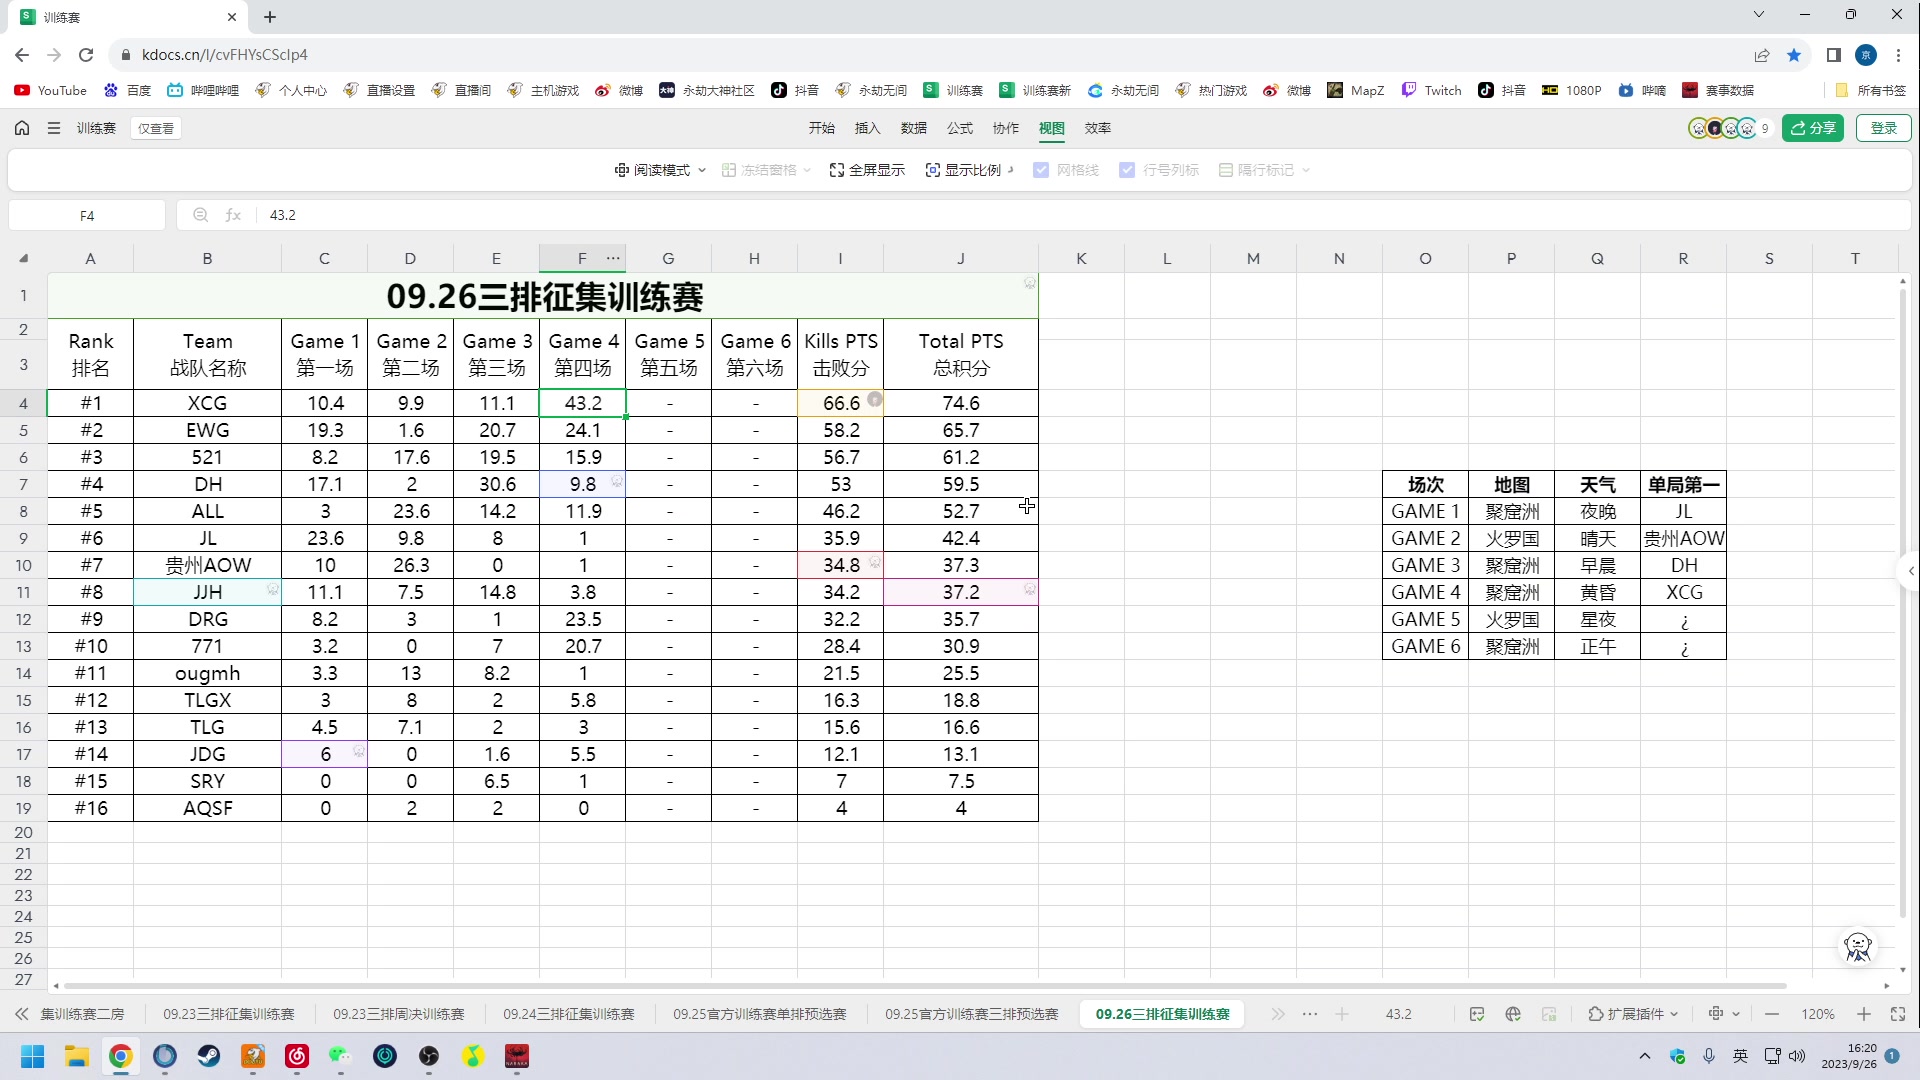Screen dimensions: 1920x1080
Task: Open the 隔行标记 dropdown chevron
Action: pyautogui.click(x=1308, y=170)
